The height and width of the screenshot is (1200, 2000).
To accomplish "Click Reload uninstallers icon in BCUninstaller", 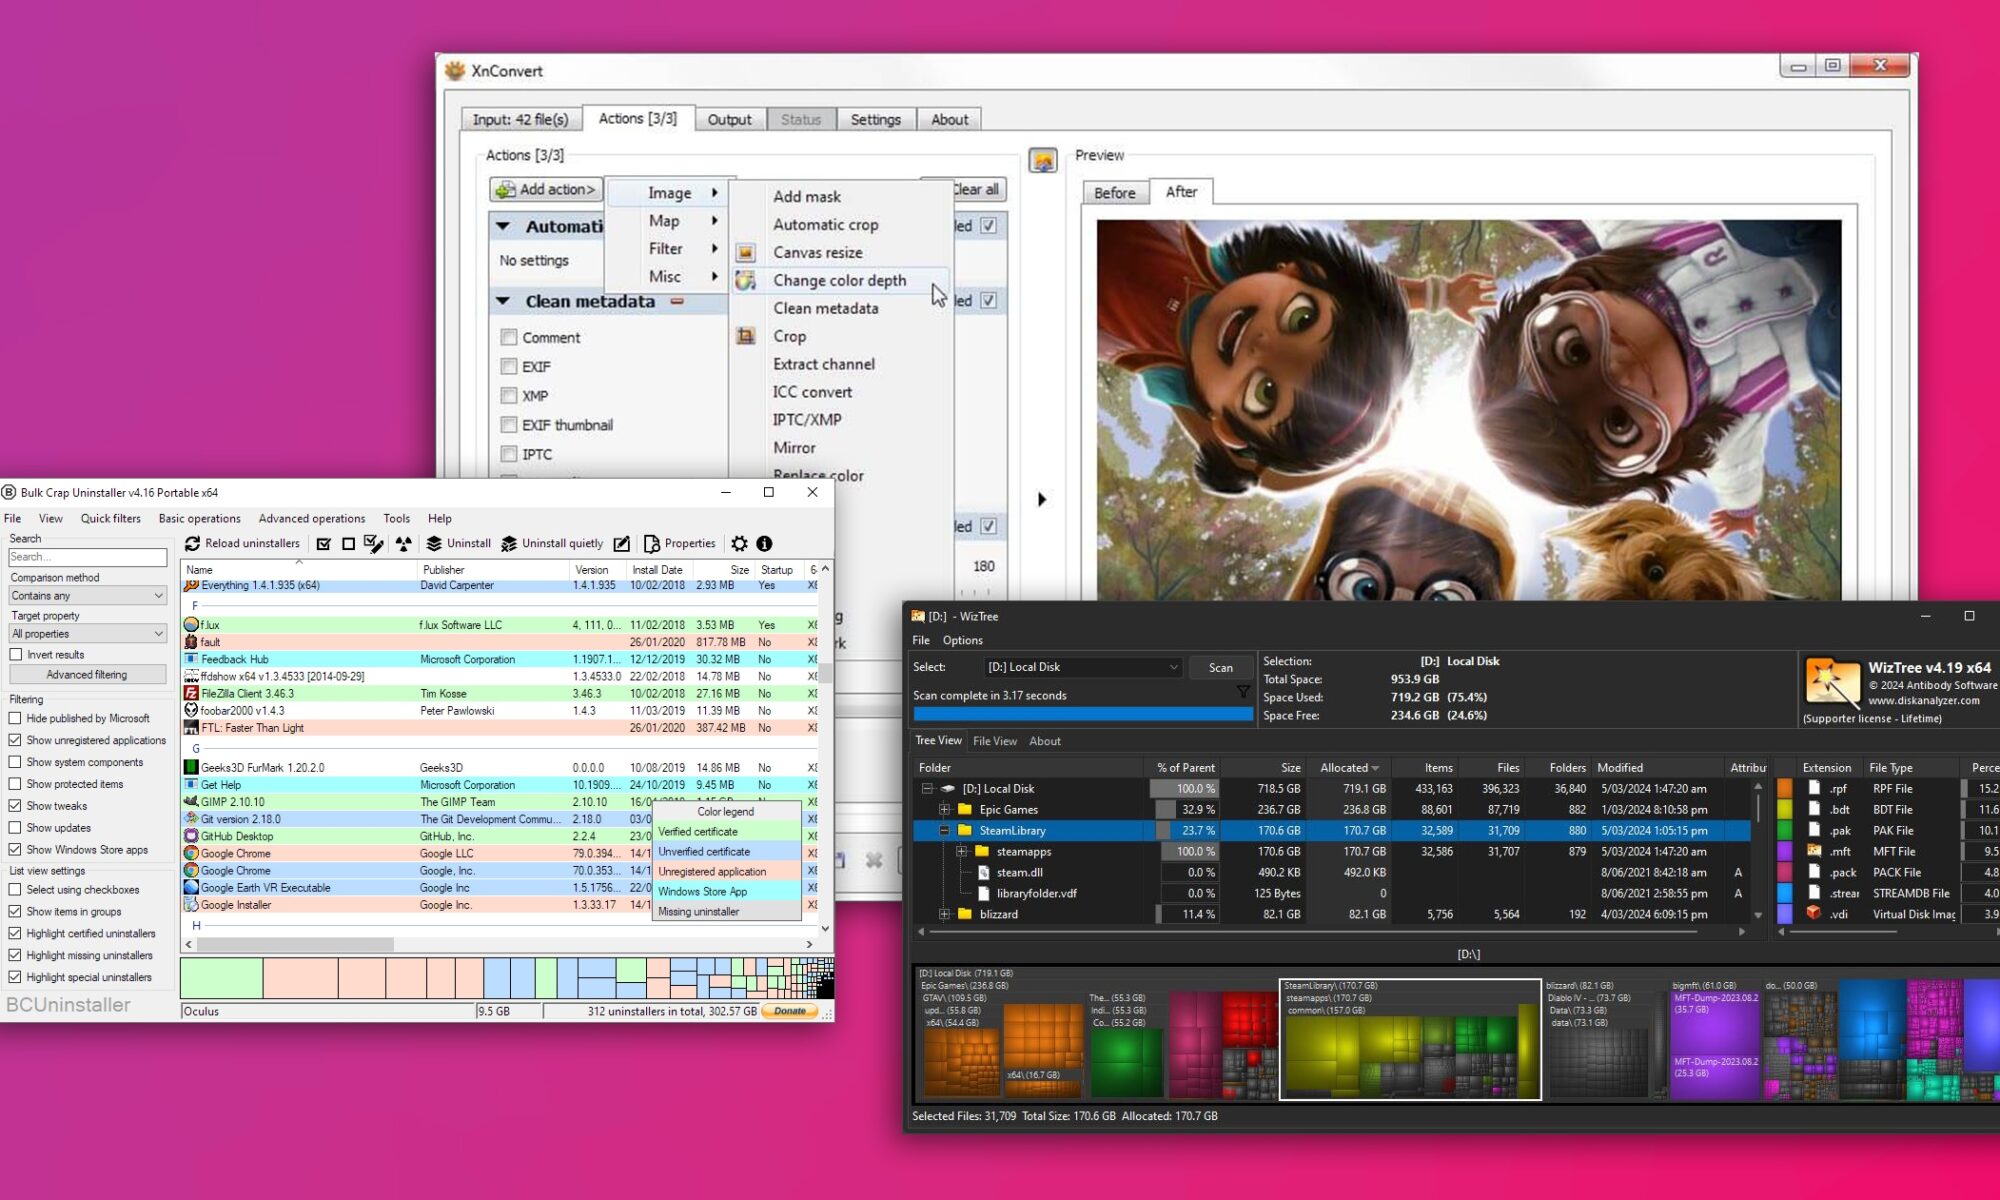I will pyautogui.click(x=192, y=544).
